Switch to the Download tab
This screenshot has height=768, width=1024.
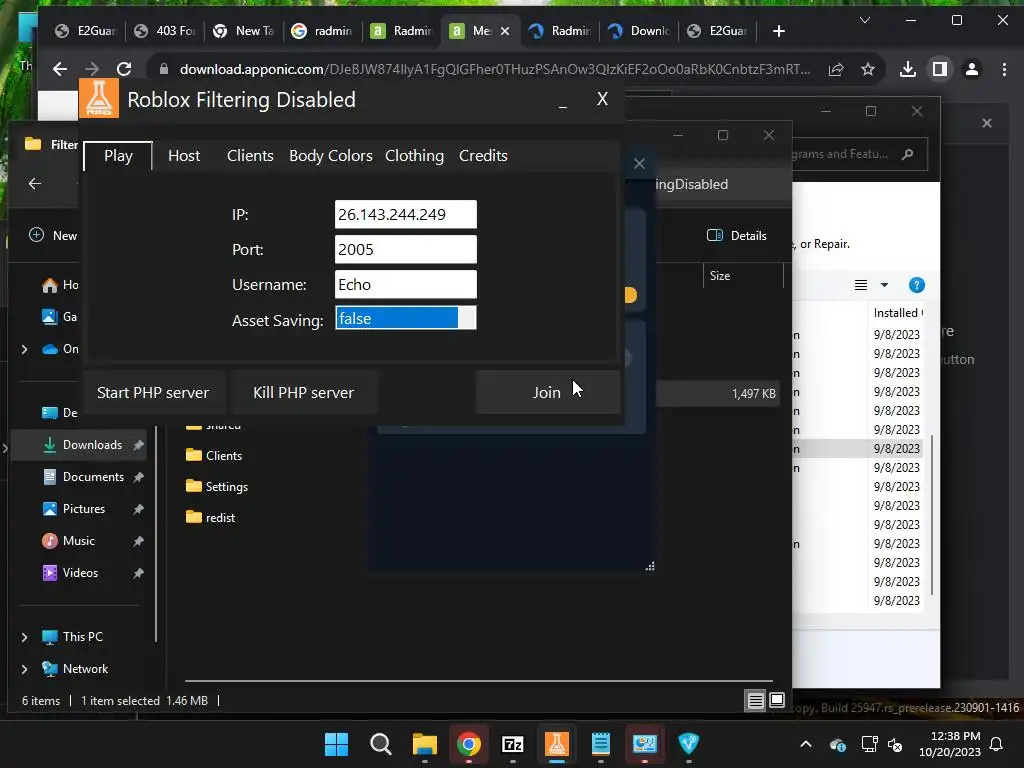pos(639,31)
